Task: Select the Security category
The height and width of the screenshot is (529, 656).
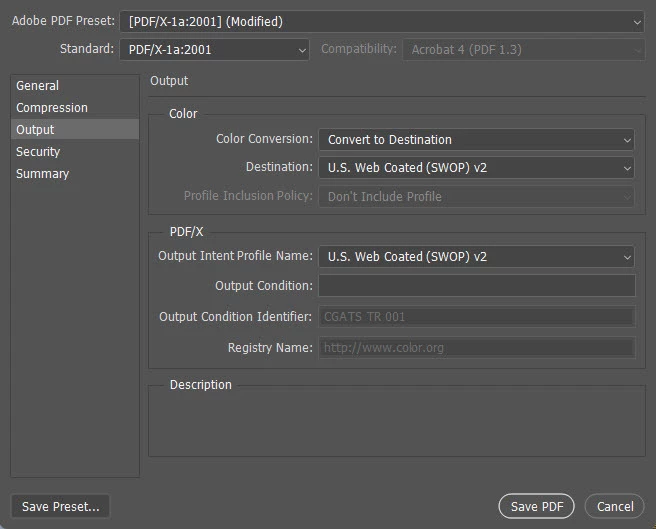Action: point(75,152)
